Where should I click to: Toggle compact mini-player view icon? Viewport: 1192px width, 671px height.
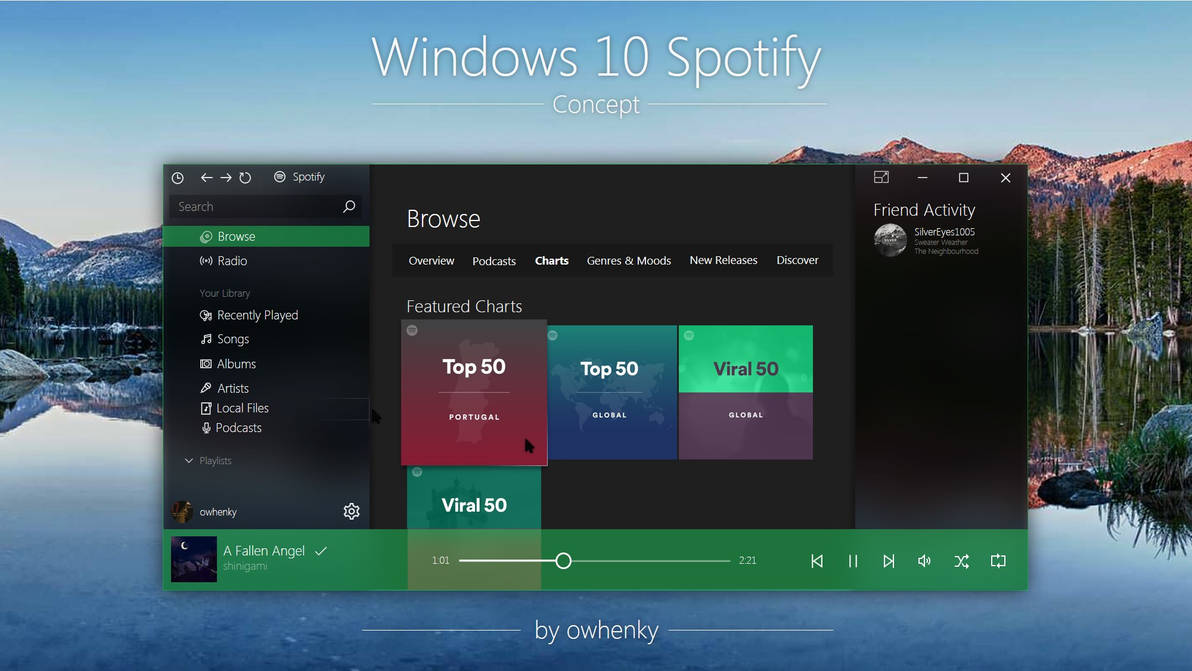click(881, 177)
